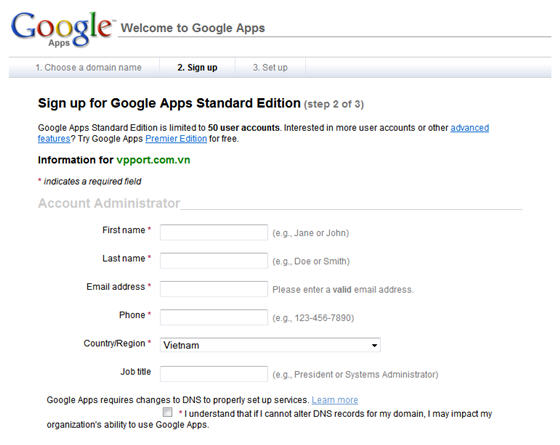Click the '(e.g., Doe or Smith)' hint
This screenshot has width=560, height=445.
[311, 261]
